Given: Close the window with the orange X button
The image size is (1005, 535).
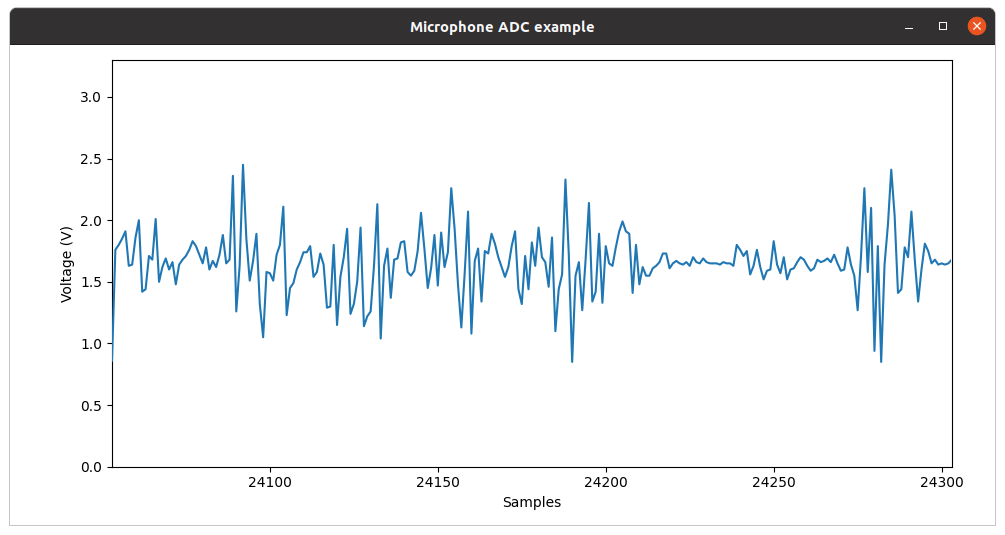Looking at the screenshot, I should pos(977,27).
